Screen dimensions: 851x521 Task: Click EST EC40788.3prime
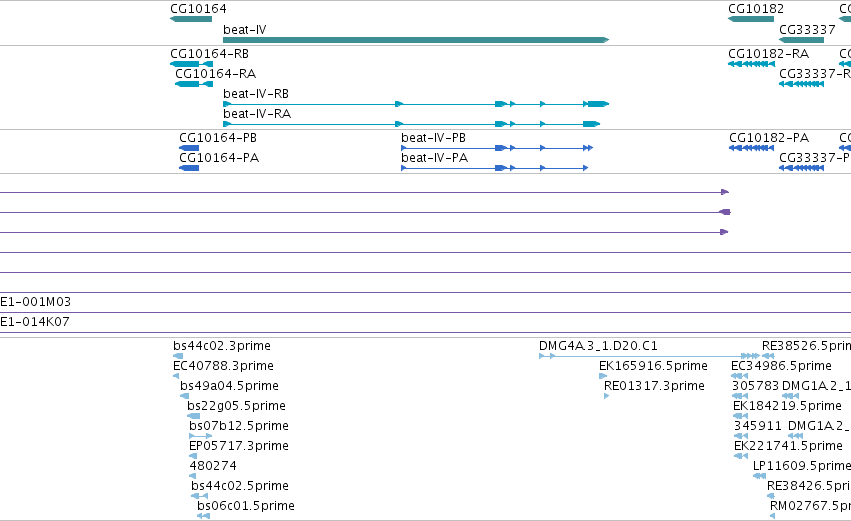[x=223, y=366]
